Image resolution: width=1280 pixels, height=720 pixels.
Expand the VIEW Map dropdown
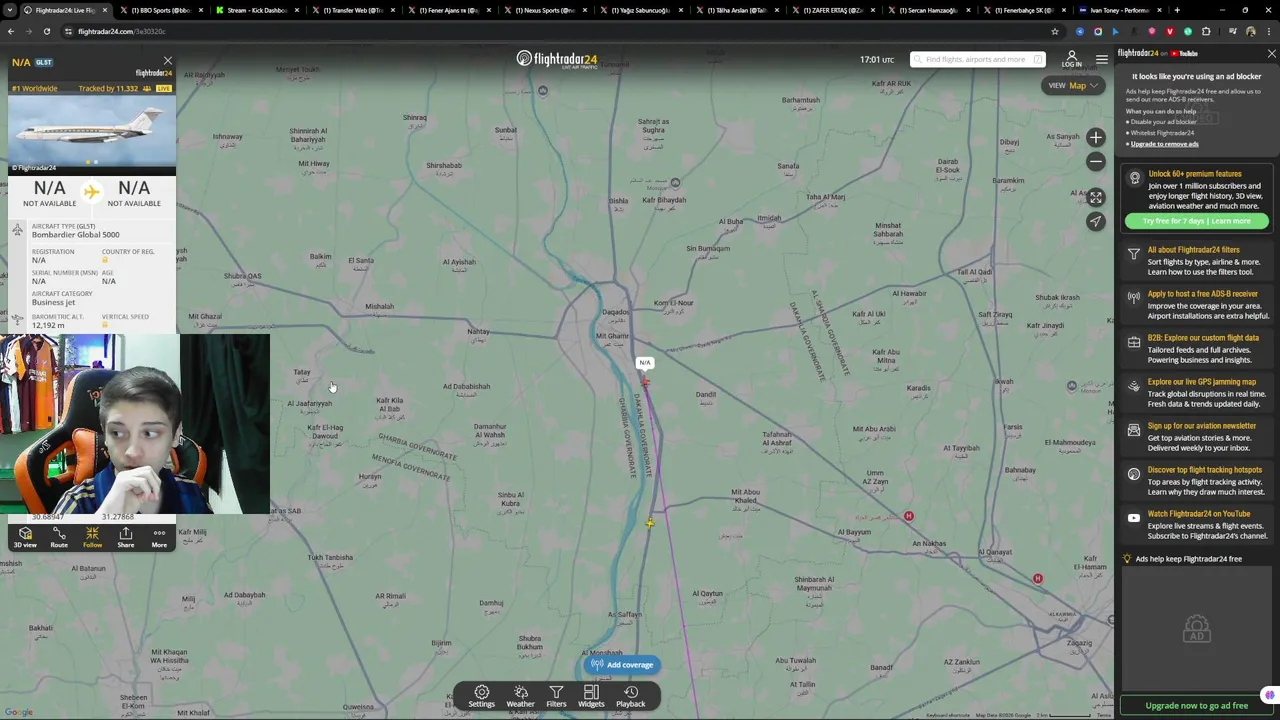[x=1072, y=86]
